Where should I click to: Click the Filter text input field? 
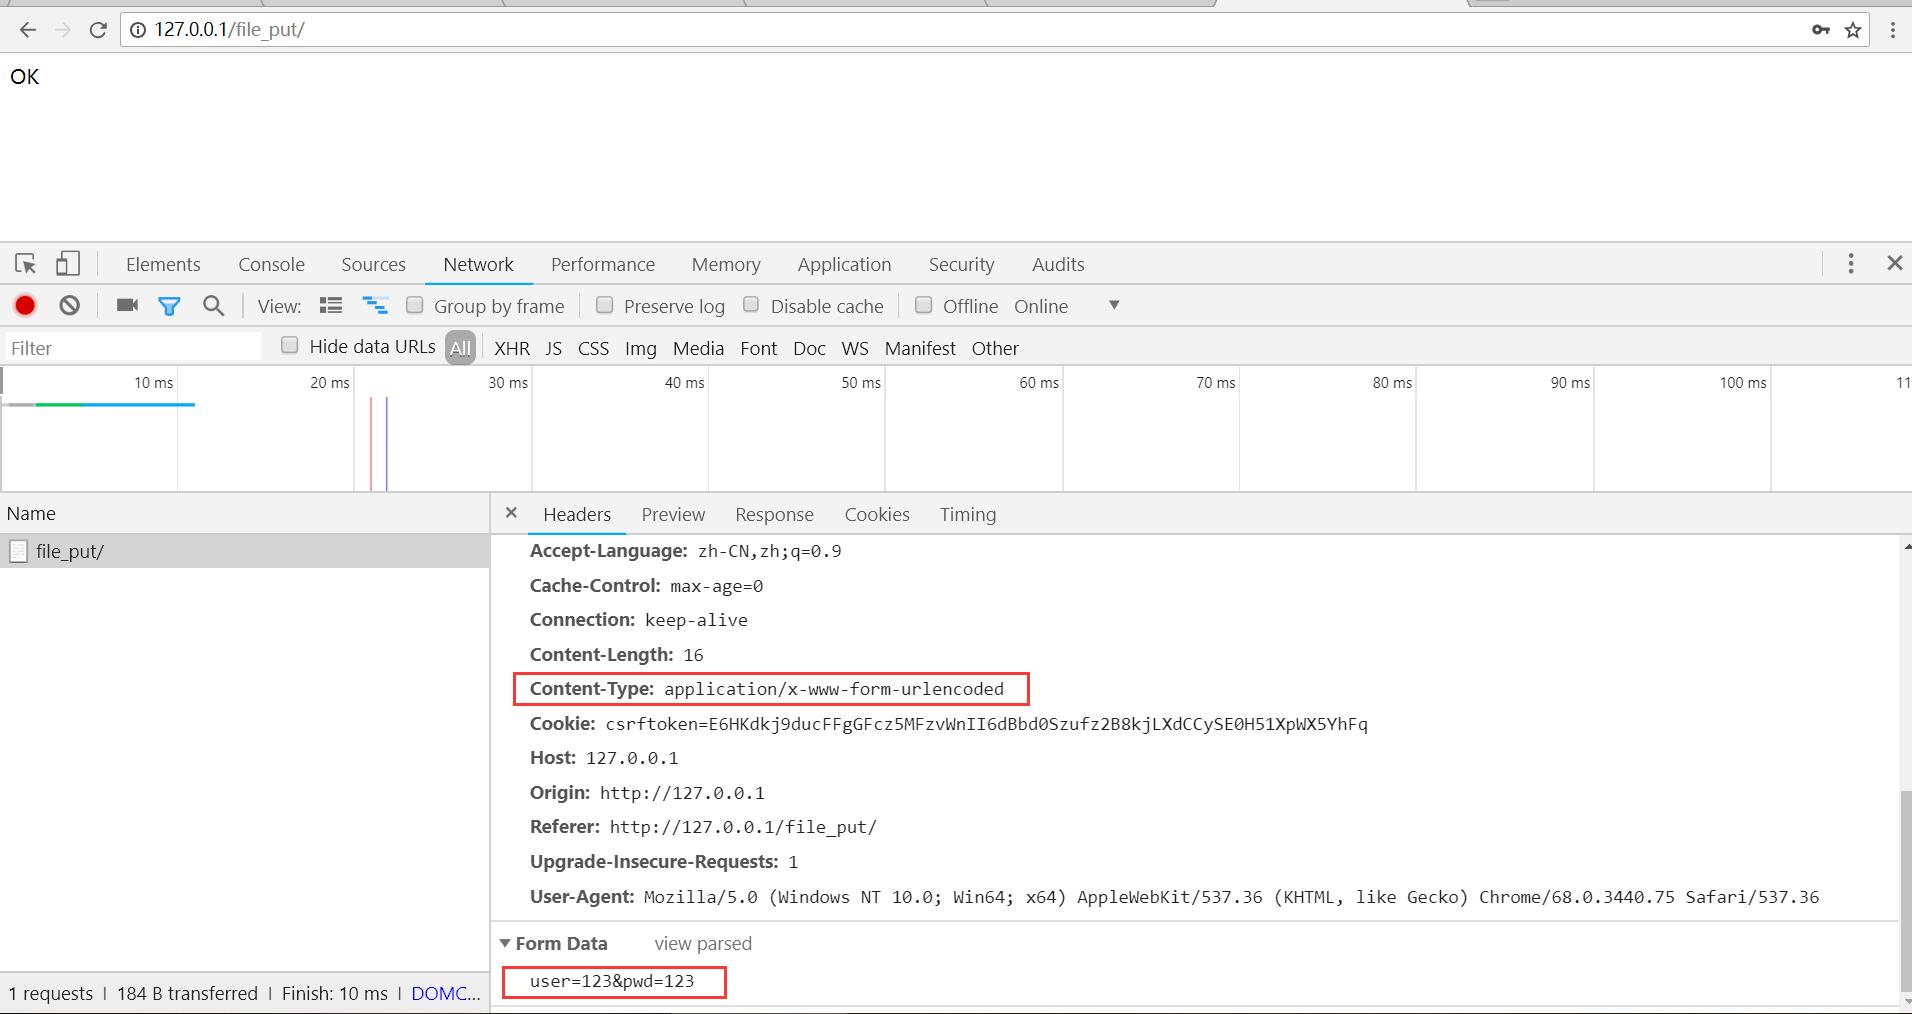(x=132, y=348)
